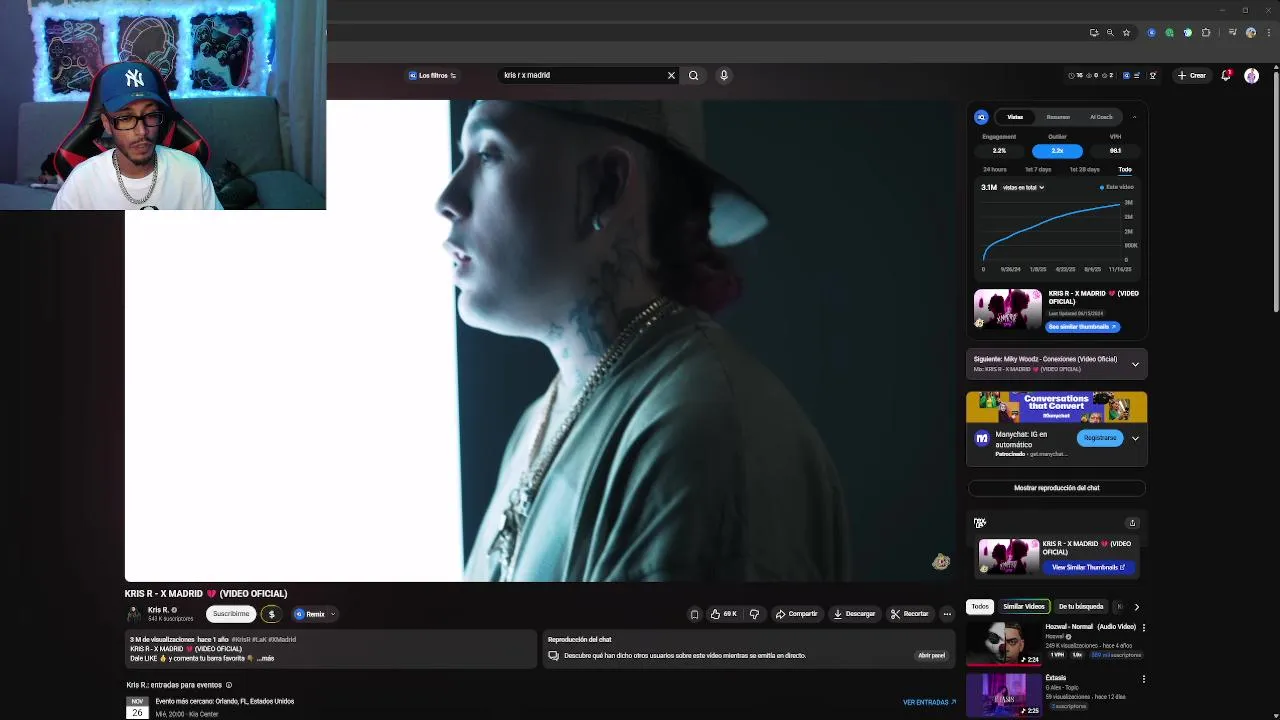This screenshot has width=1280, height=720.
Task: Click the browser bookmark star icon
Action: [x=1126, y=32]
